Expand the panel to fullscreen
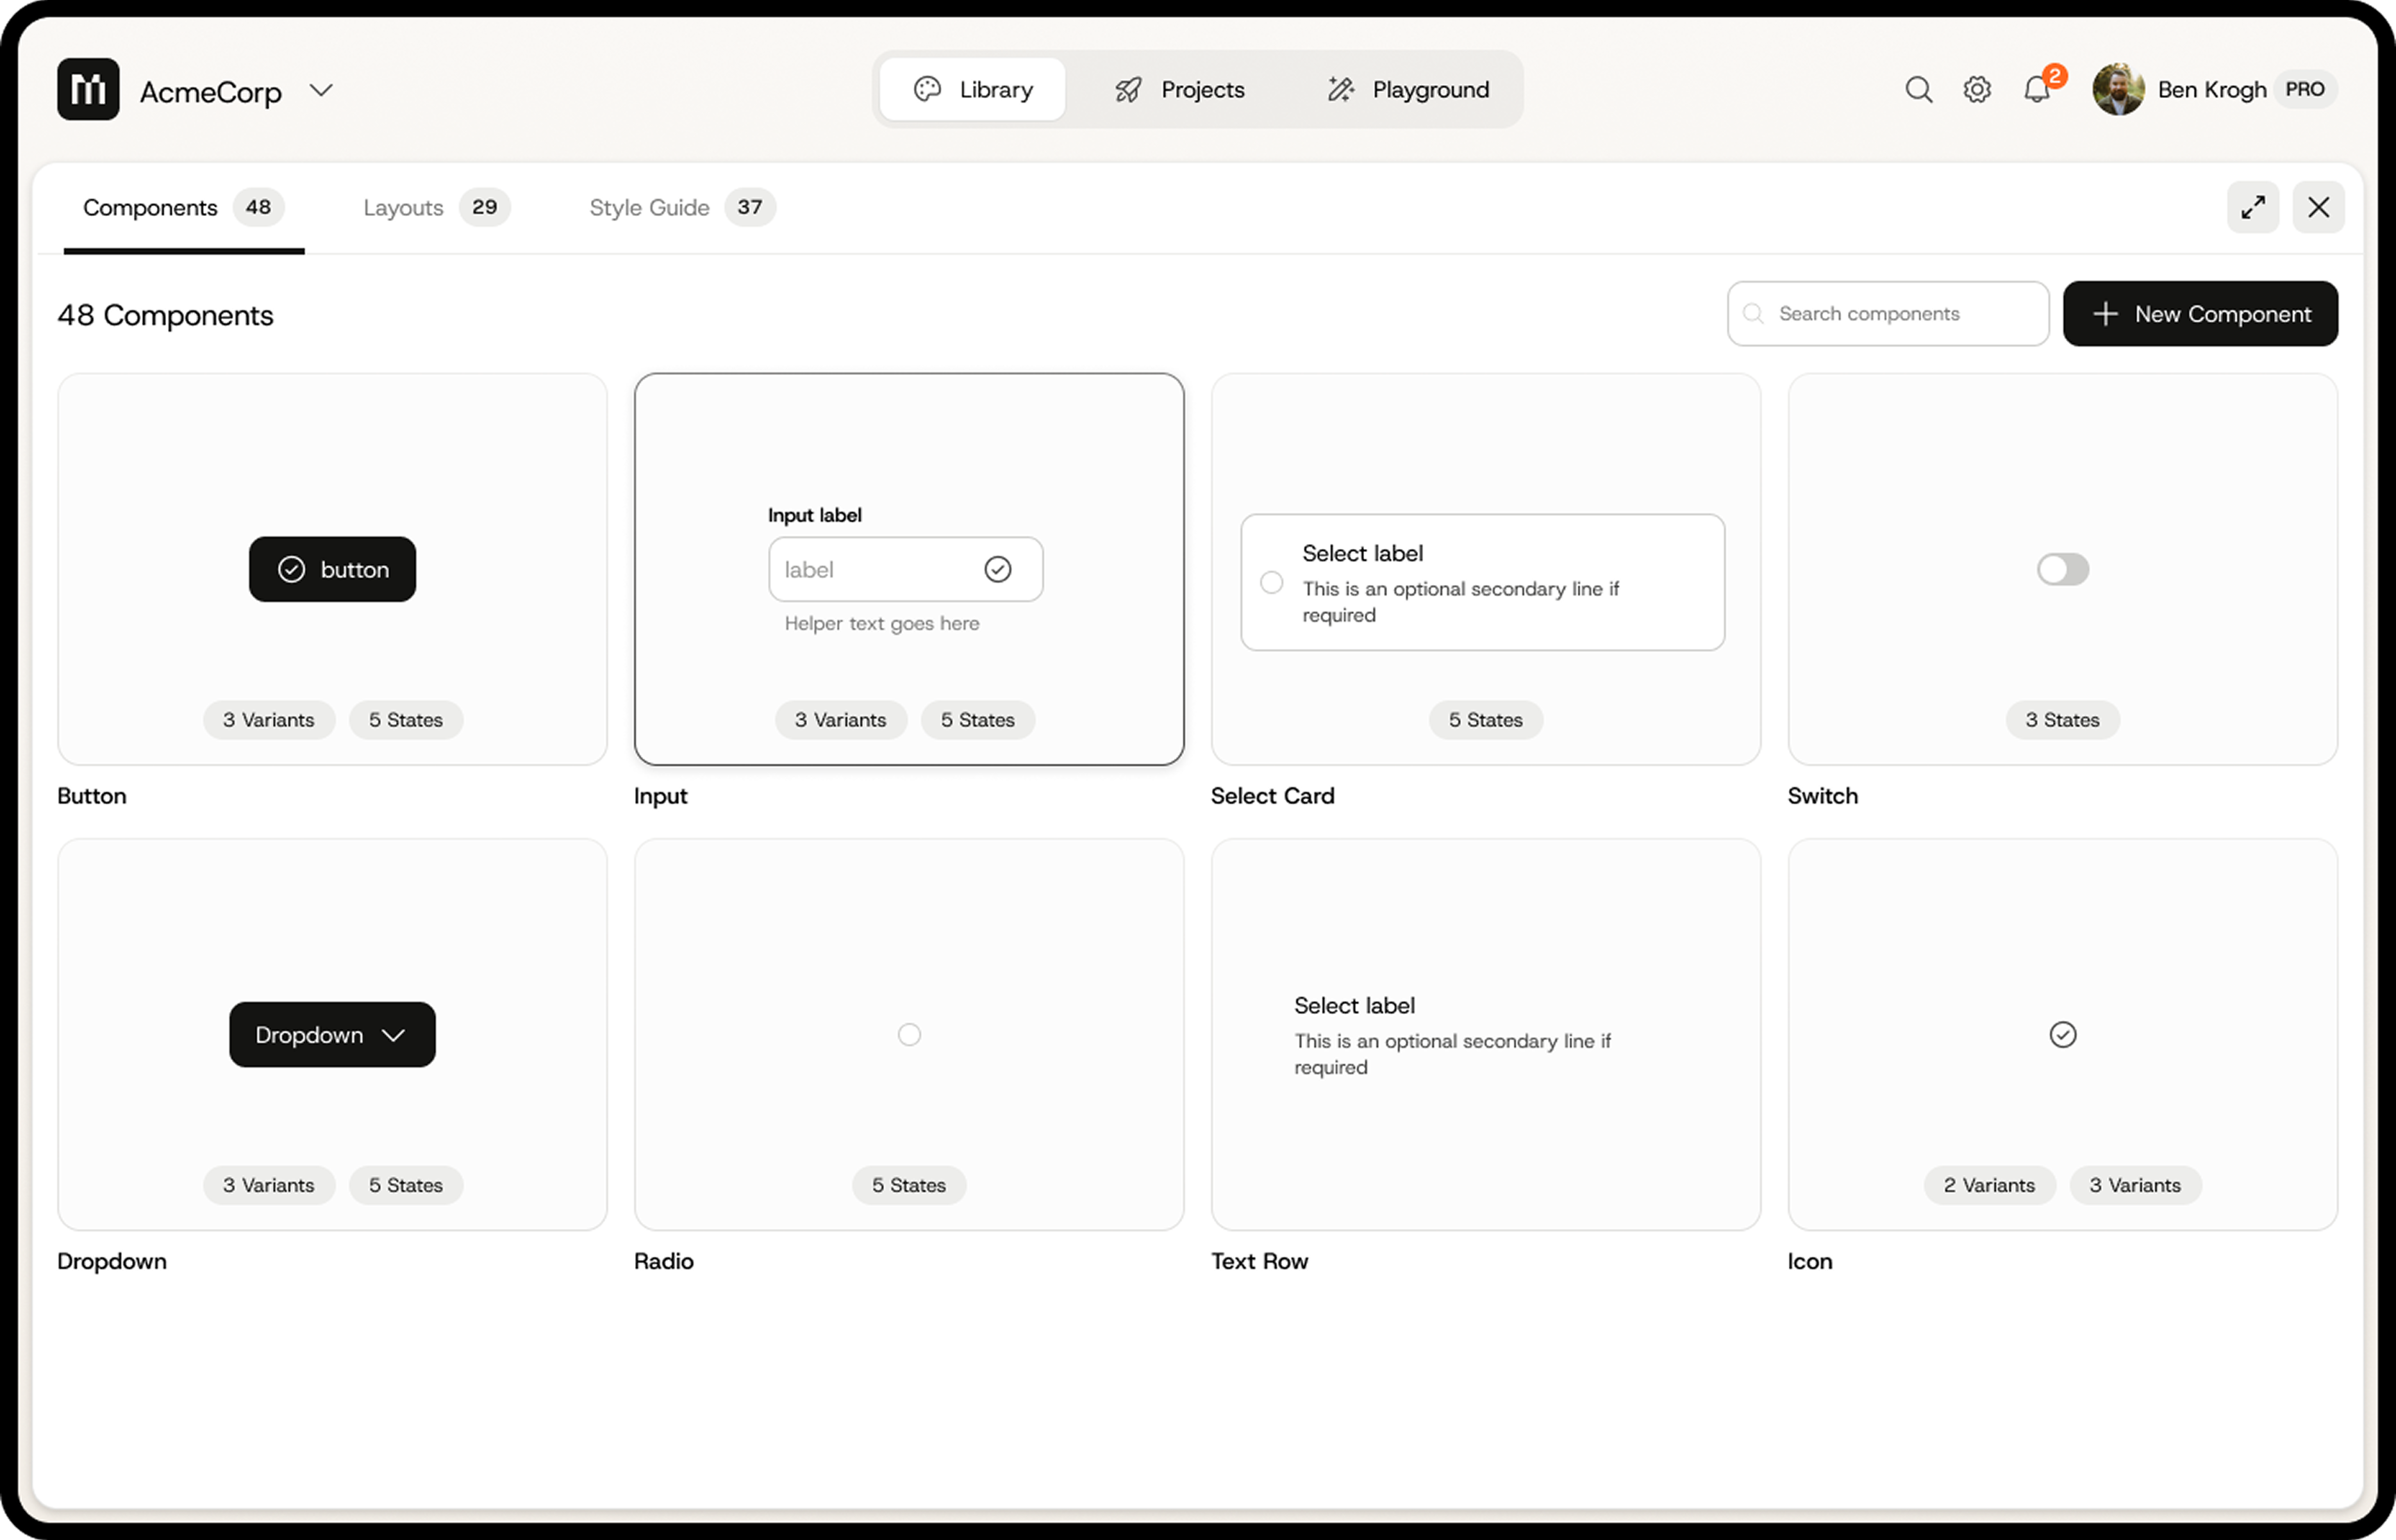This screenshot has width=2396, height=1540. click(2253, 208)
